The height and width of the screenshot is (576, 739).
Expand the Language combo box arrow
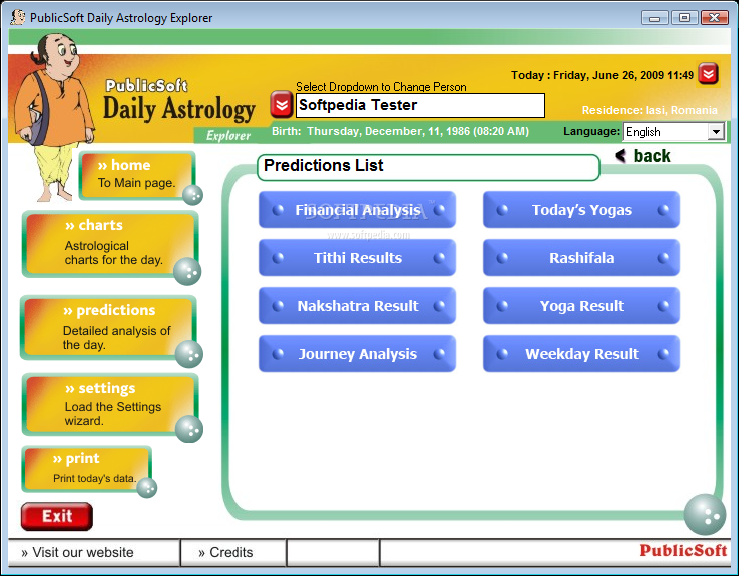[x=716, y=132]
